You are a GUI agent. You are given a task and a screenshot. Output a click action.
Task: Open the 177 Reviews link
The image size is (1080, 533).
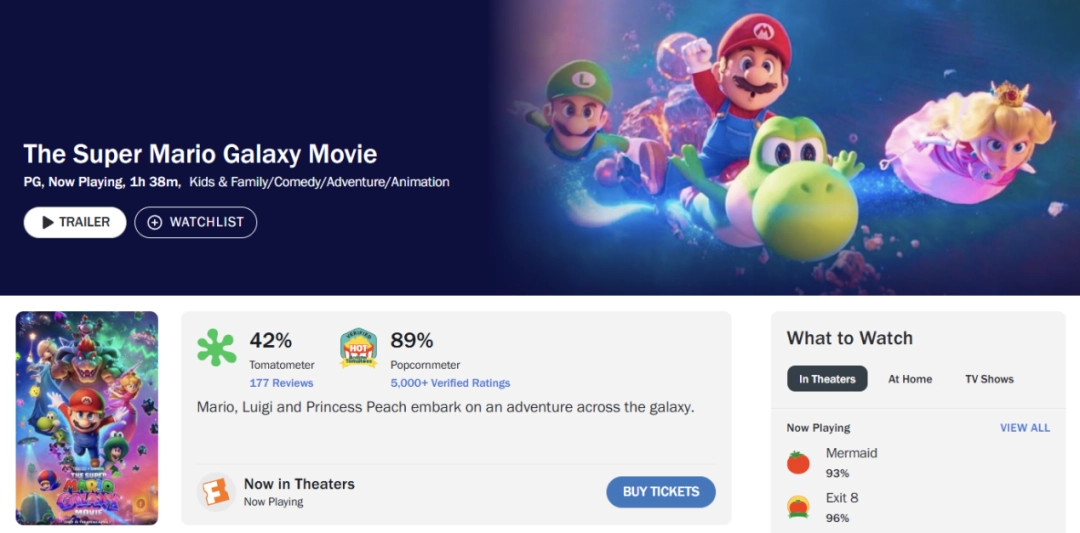coord(281,383)
